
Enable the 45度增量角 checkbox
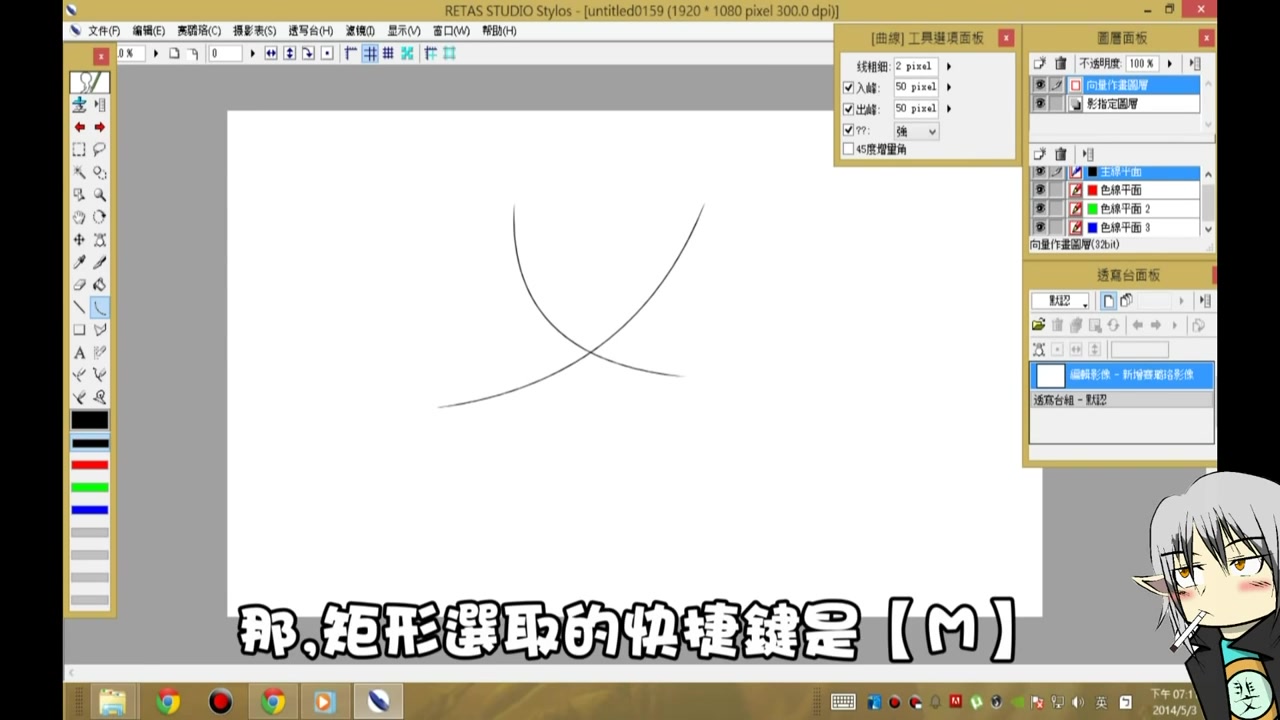pyautogui.click(x=848, y=148)
